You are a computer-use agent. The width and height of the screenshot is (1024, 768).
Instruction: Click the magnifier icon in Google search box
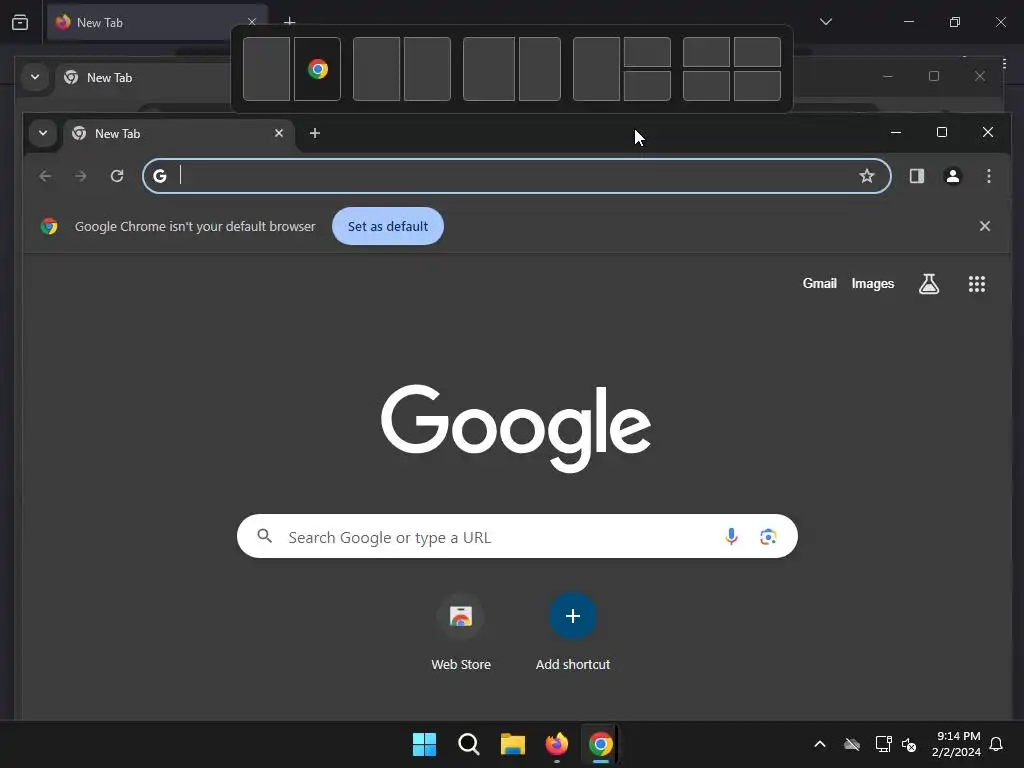pyautogui.click(x=264, y=536)
